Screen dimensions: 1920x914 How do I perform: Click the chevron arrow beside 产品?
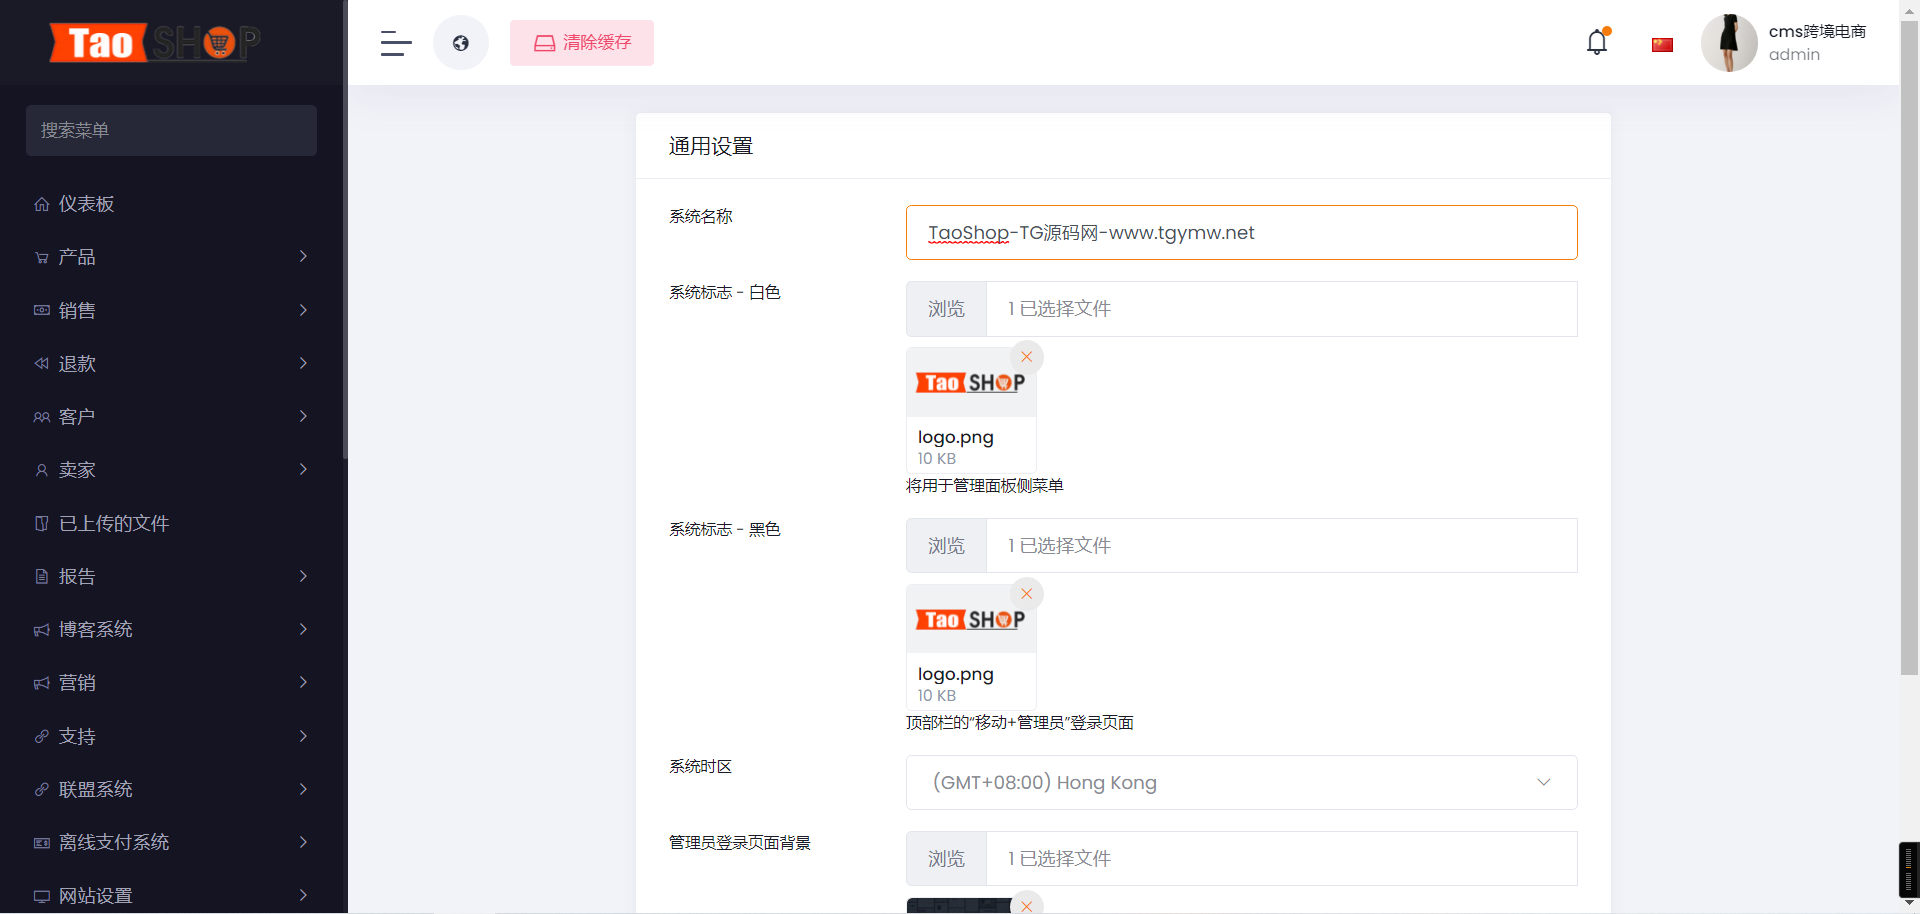[303, 257]
